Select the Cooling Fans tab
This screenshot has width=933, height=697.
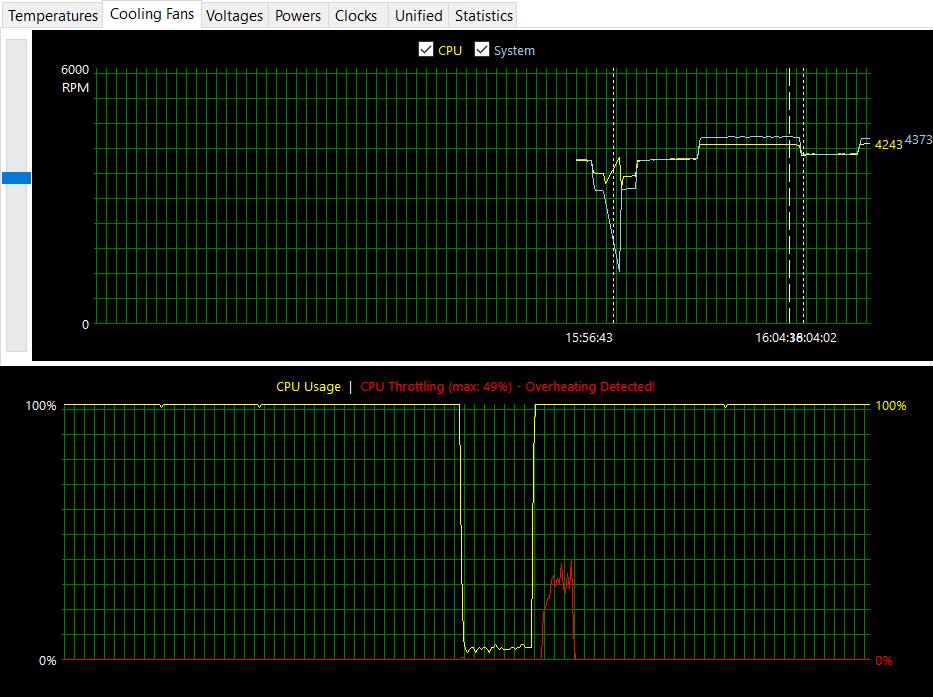(152, 15)
